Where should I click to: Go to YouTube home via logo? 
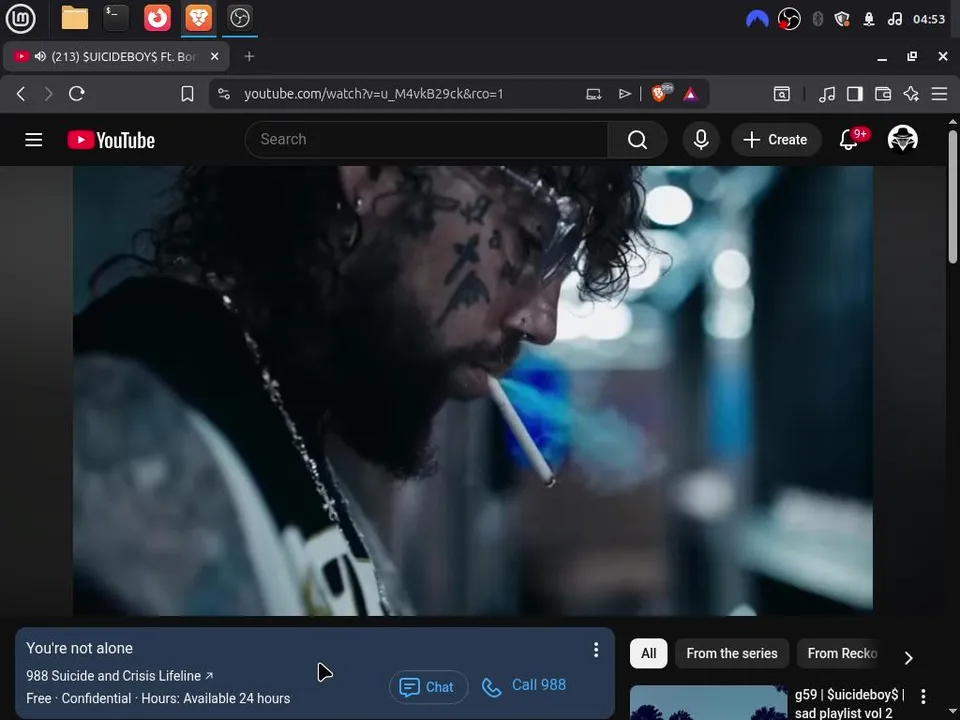[111, 140]
